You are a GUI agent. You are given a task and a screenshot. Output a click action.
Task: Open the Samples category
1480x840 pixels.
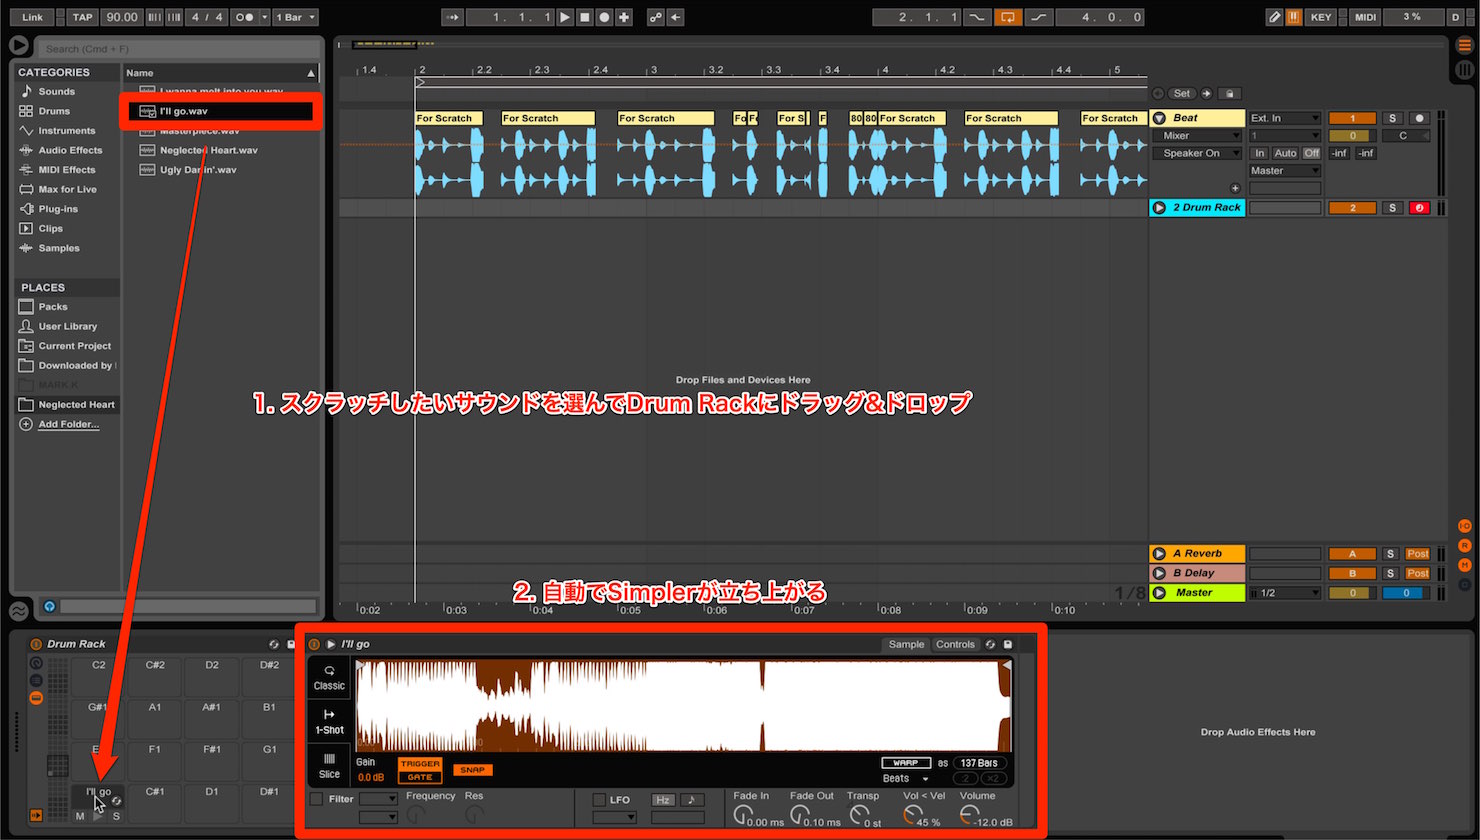pos(59,248)
